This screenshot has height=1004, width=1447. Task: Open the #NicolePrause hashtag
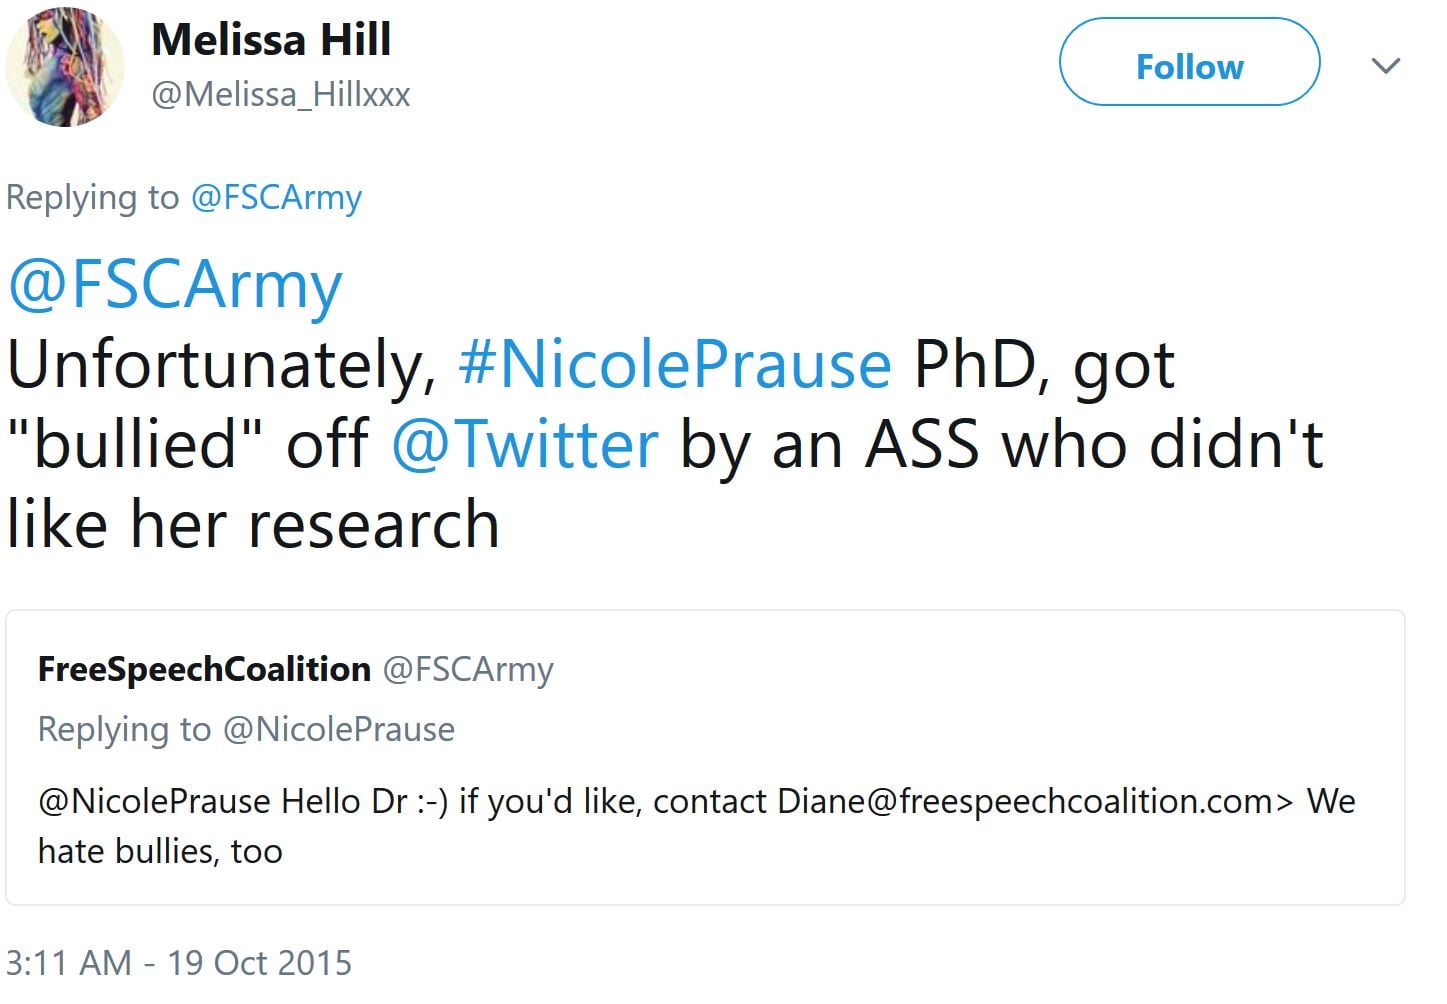click(x=674, y=364)
